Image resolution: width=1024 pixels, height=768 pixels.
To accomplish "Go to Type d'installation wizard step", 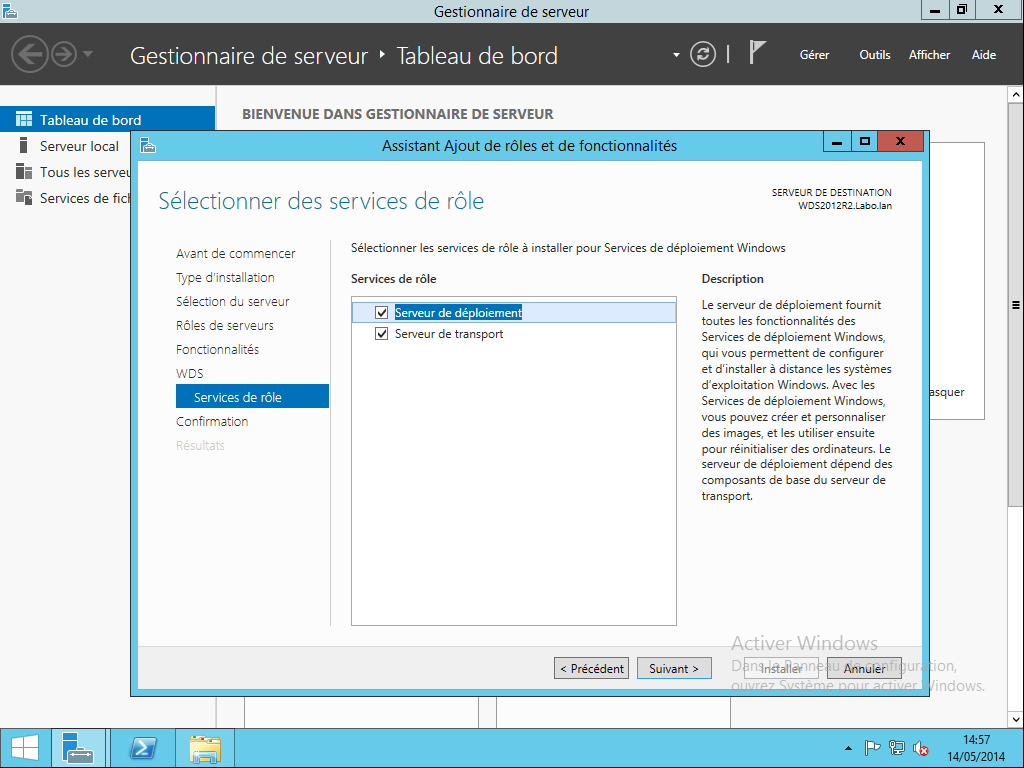I will coord(225,278).
